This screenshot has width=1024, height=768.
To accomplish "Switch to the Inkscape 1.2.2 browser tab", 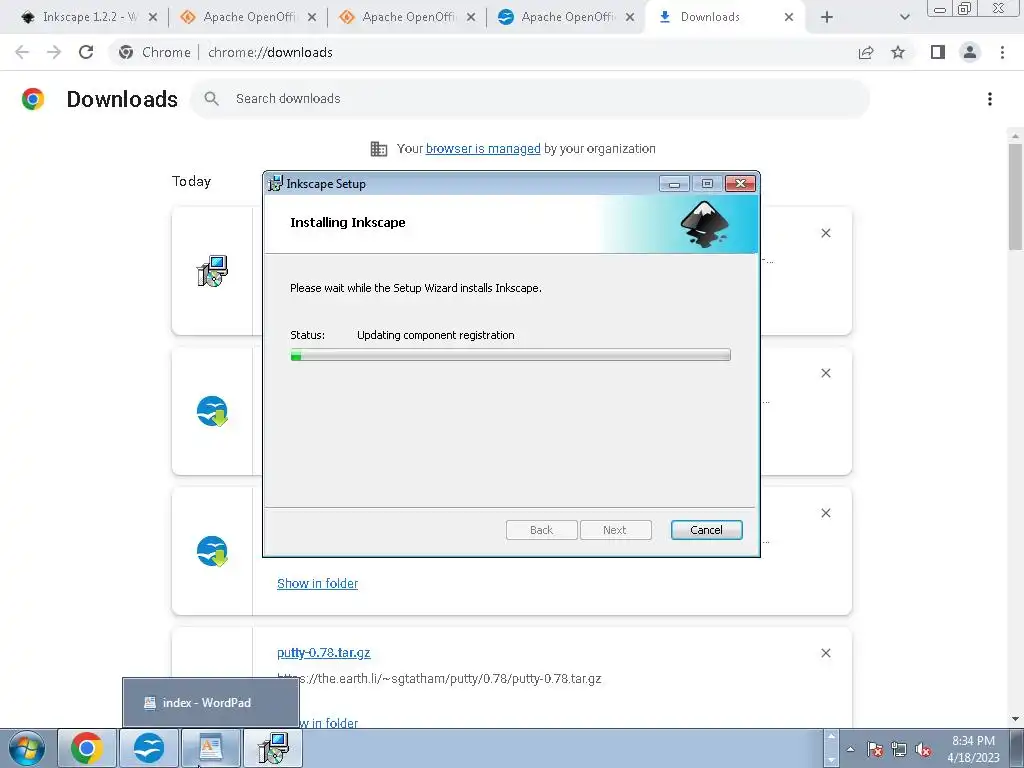I will point(89,17).
